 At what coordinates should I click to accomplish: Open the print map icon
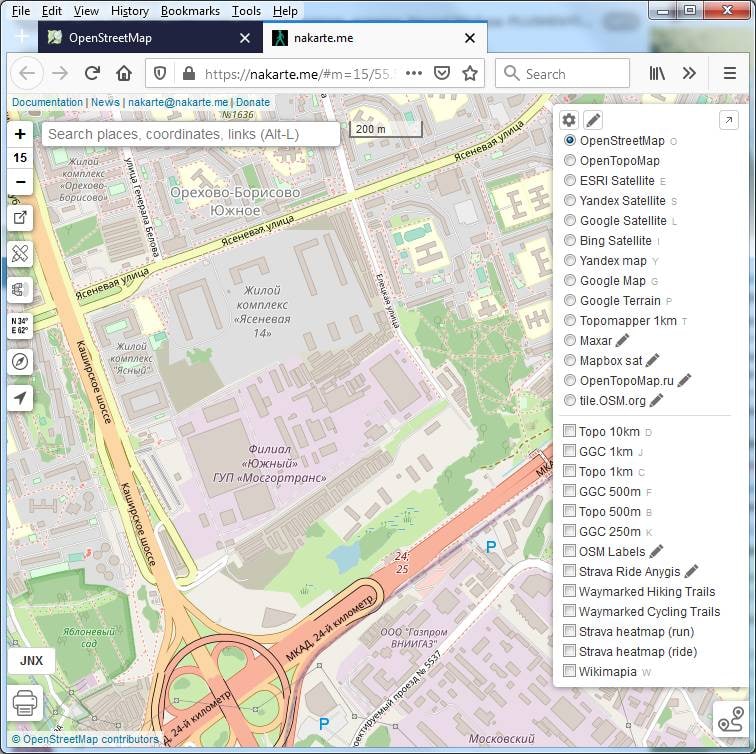pyautogui.click(x=25, y=703)
